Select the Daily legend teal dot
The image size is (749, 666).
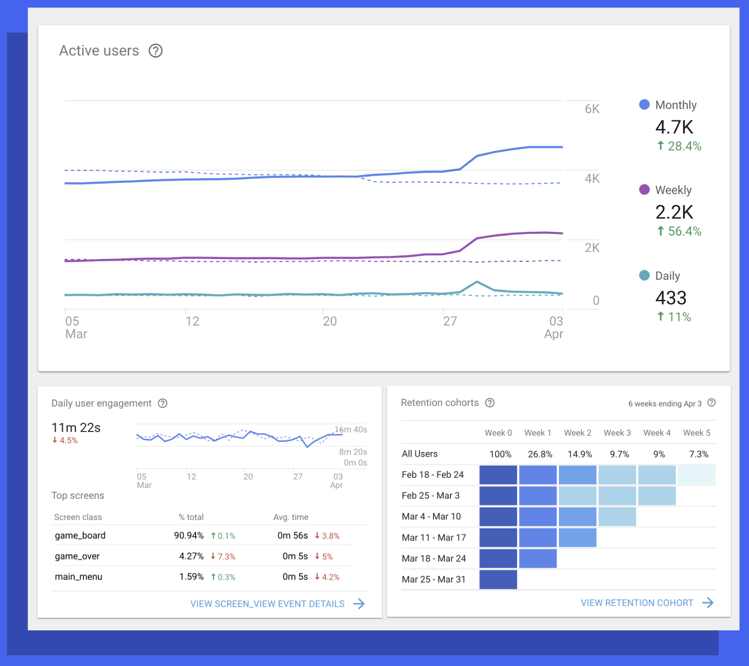[x=644, y=275]
